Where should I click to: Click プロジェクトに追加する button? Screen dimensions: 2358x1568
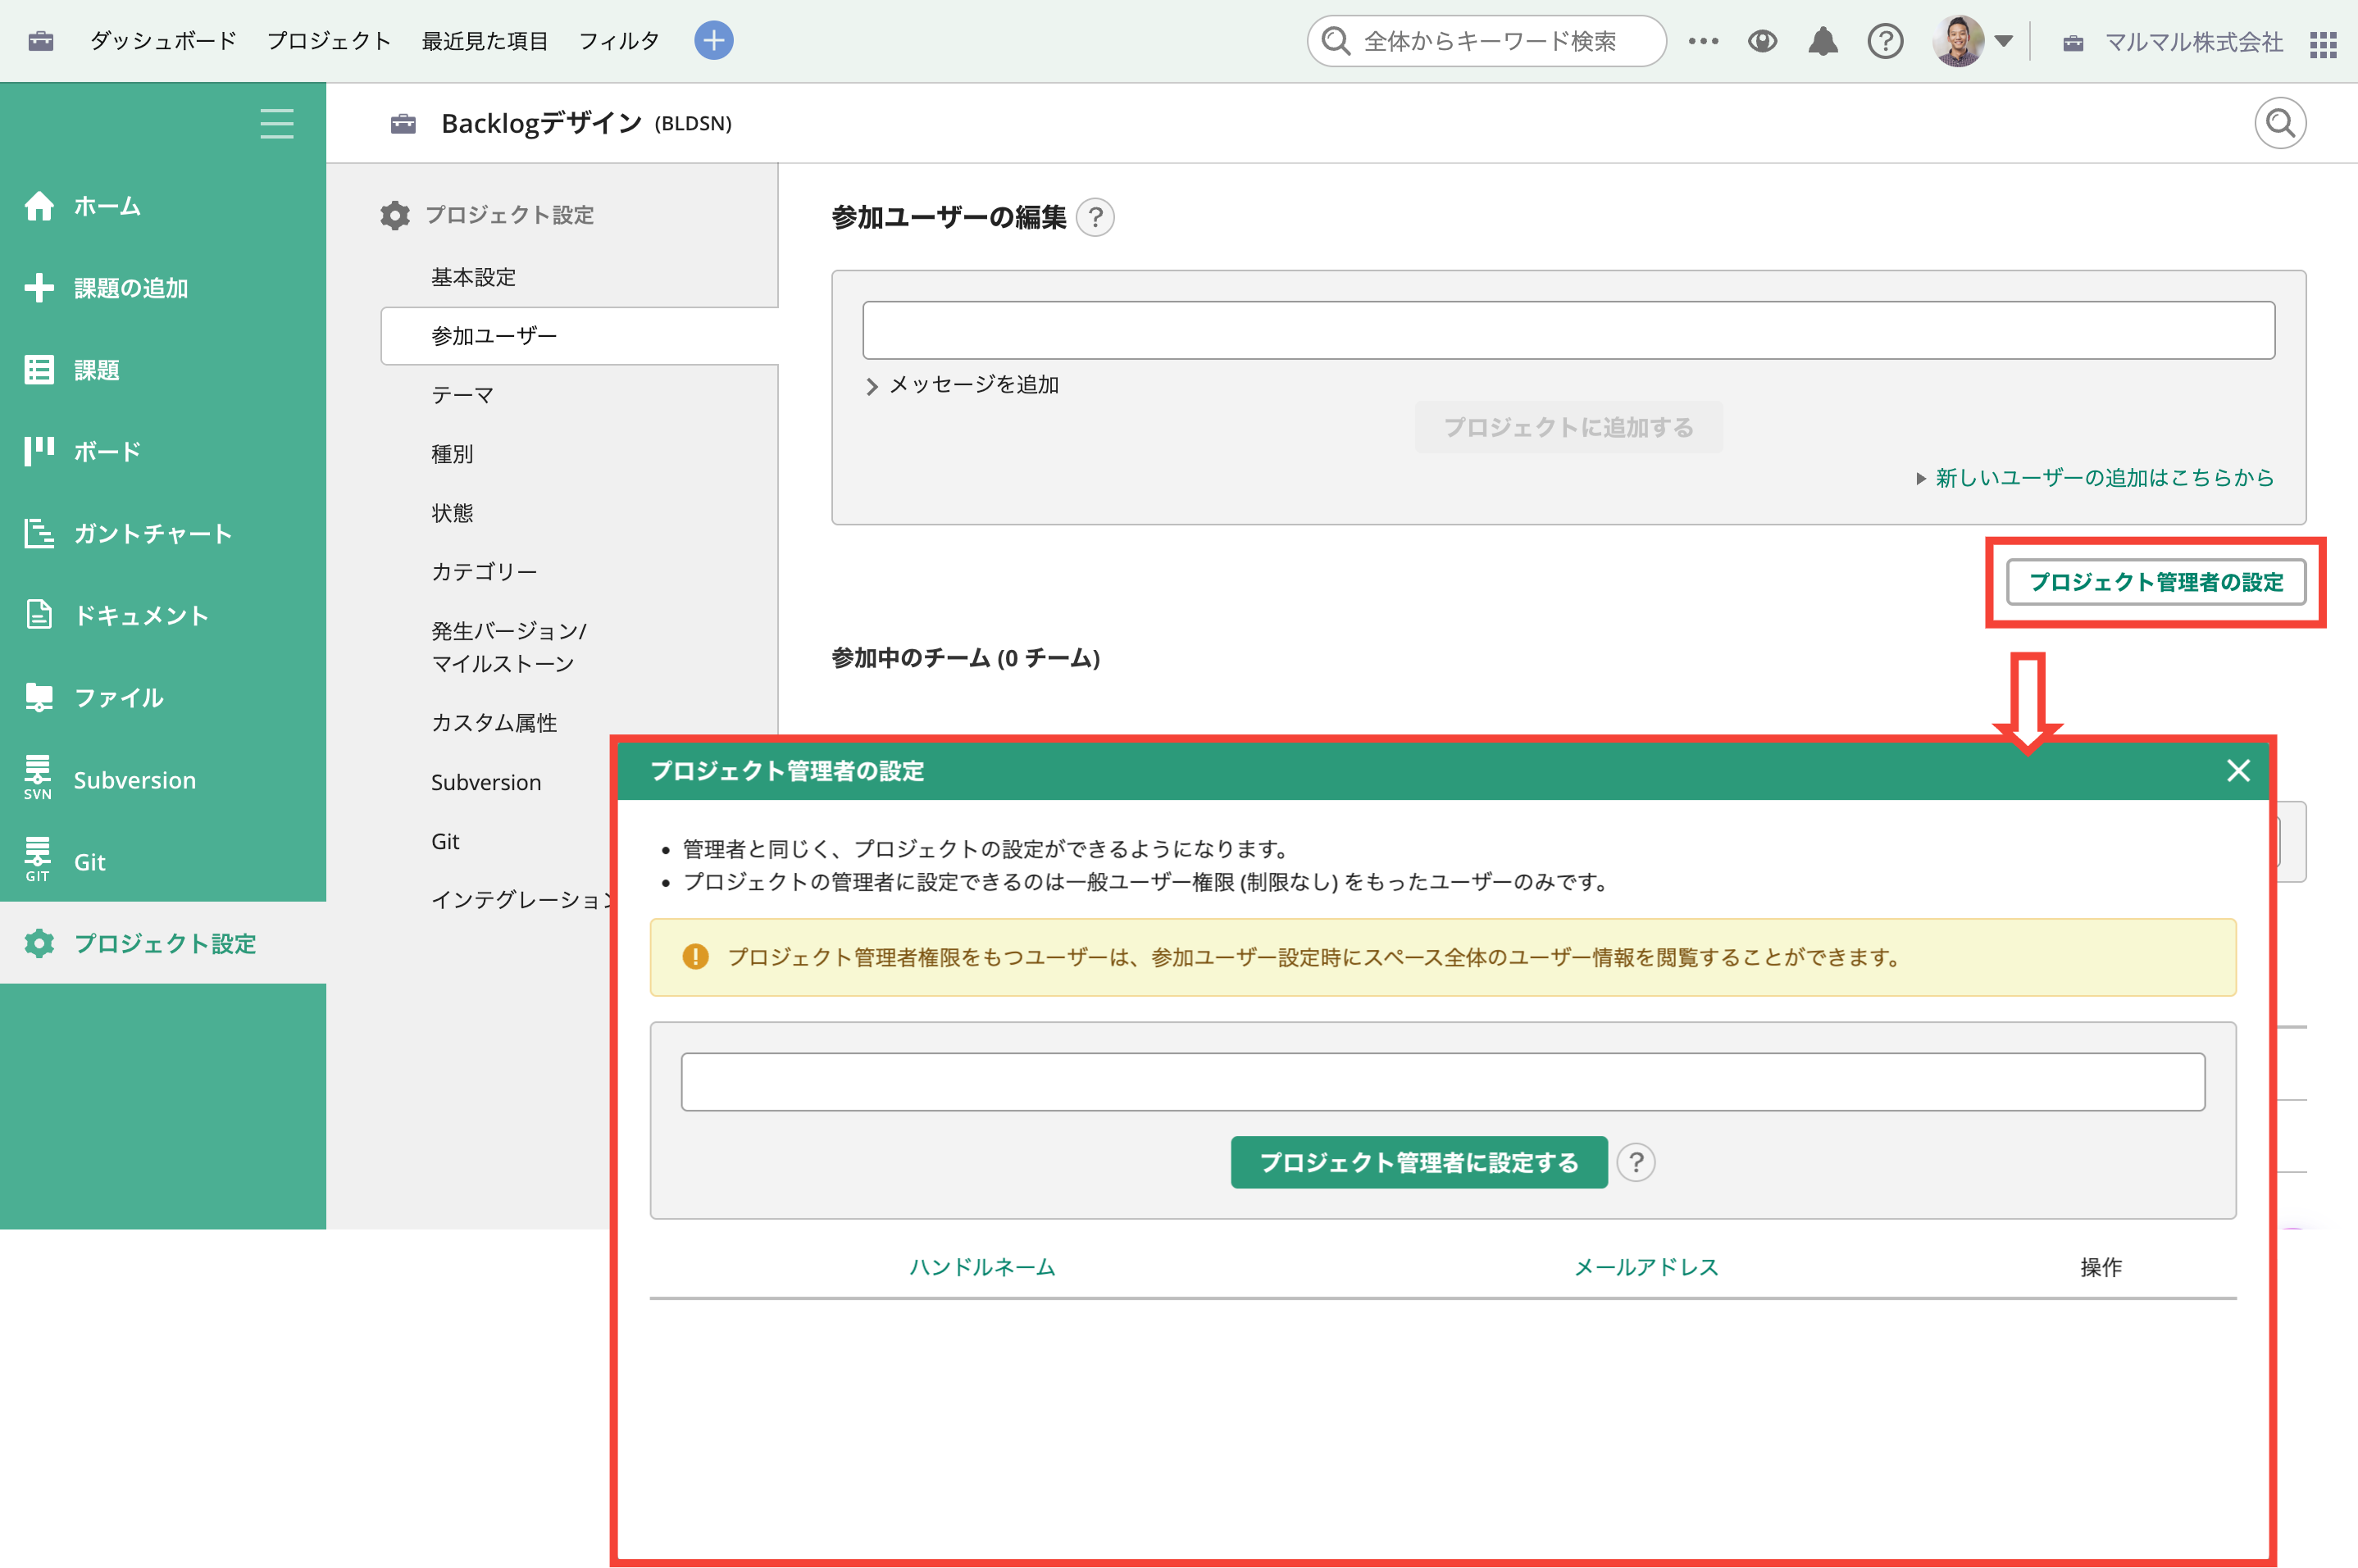pyautogui.click(x=1568, y=427)
